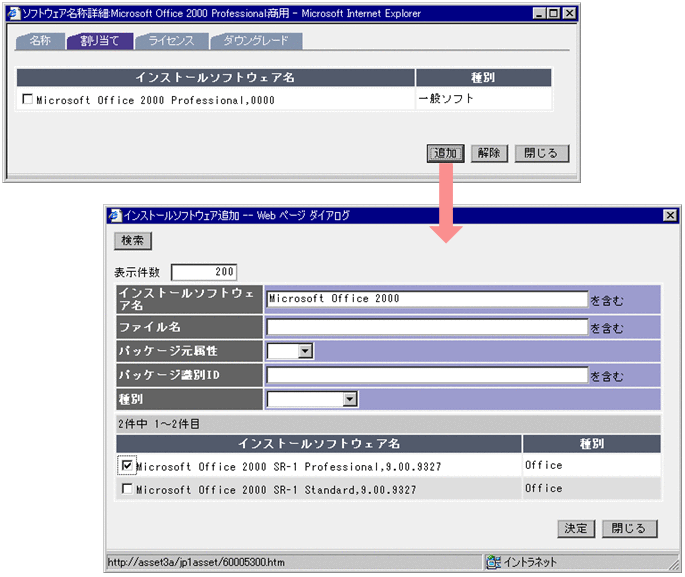Minimize the ソフトウェア名称詳細 window
The width and height of the screenshot is (685, 577).
(538, 14)
